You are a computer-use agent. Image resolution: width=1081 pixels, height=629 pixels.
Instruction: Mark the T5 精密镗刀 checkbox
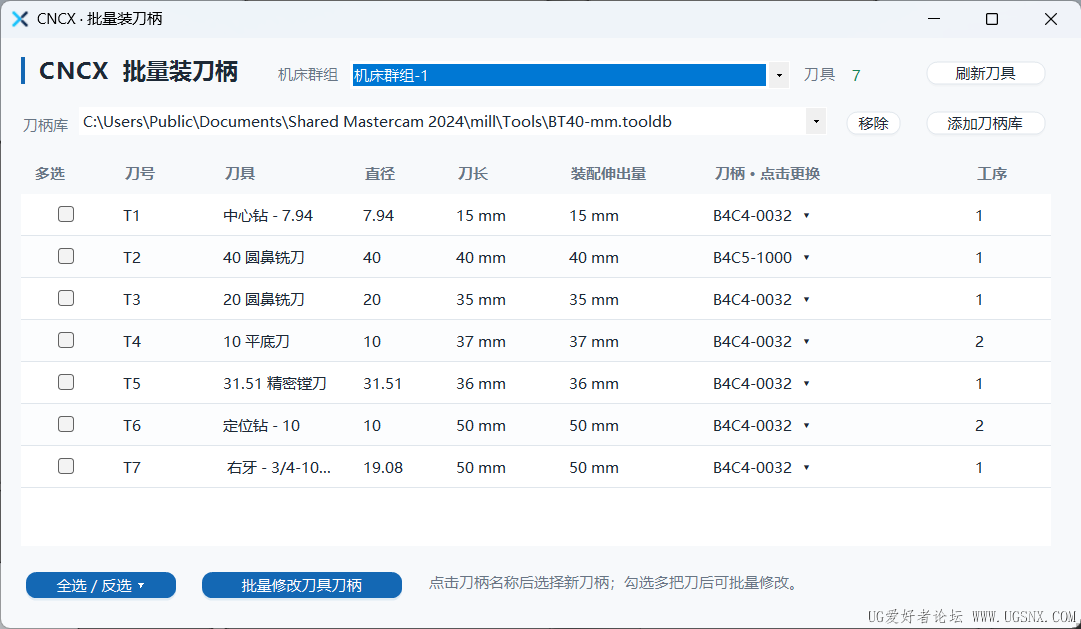tap(66, 382)
